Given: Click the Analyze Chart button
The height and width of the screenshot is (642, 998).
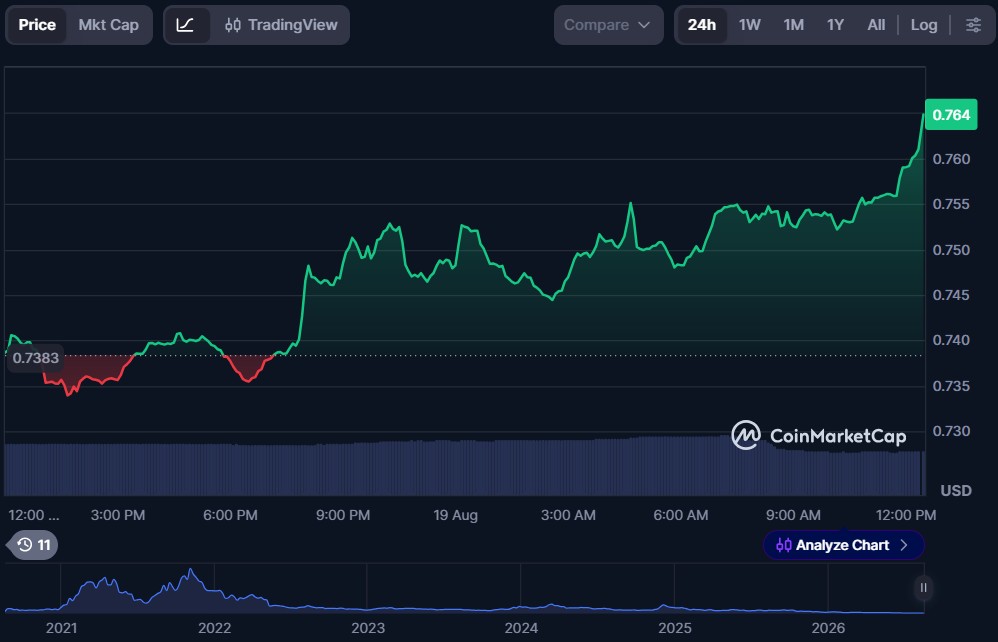Looking at the screenshot, I should point(843,545).
